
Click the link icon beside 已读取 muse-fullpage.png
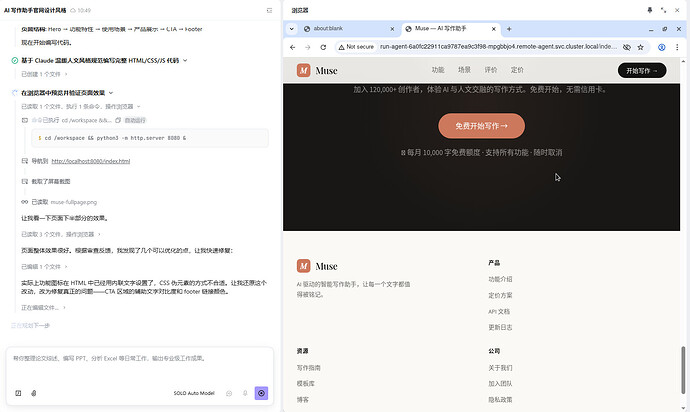(x=25, y=202)
